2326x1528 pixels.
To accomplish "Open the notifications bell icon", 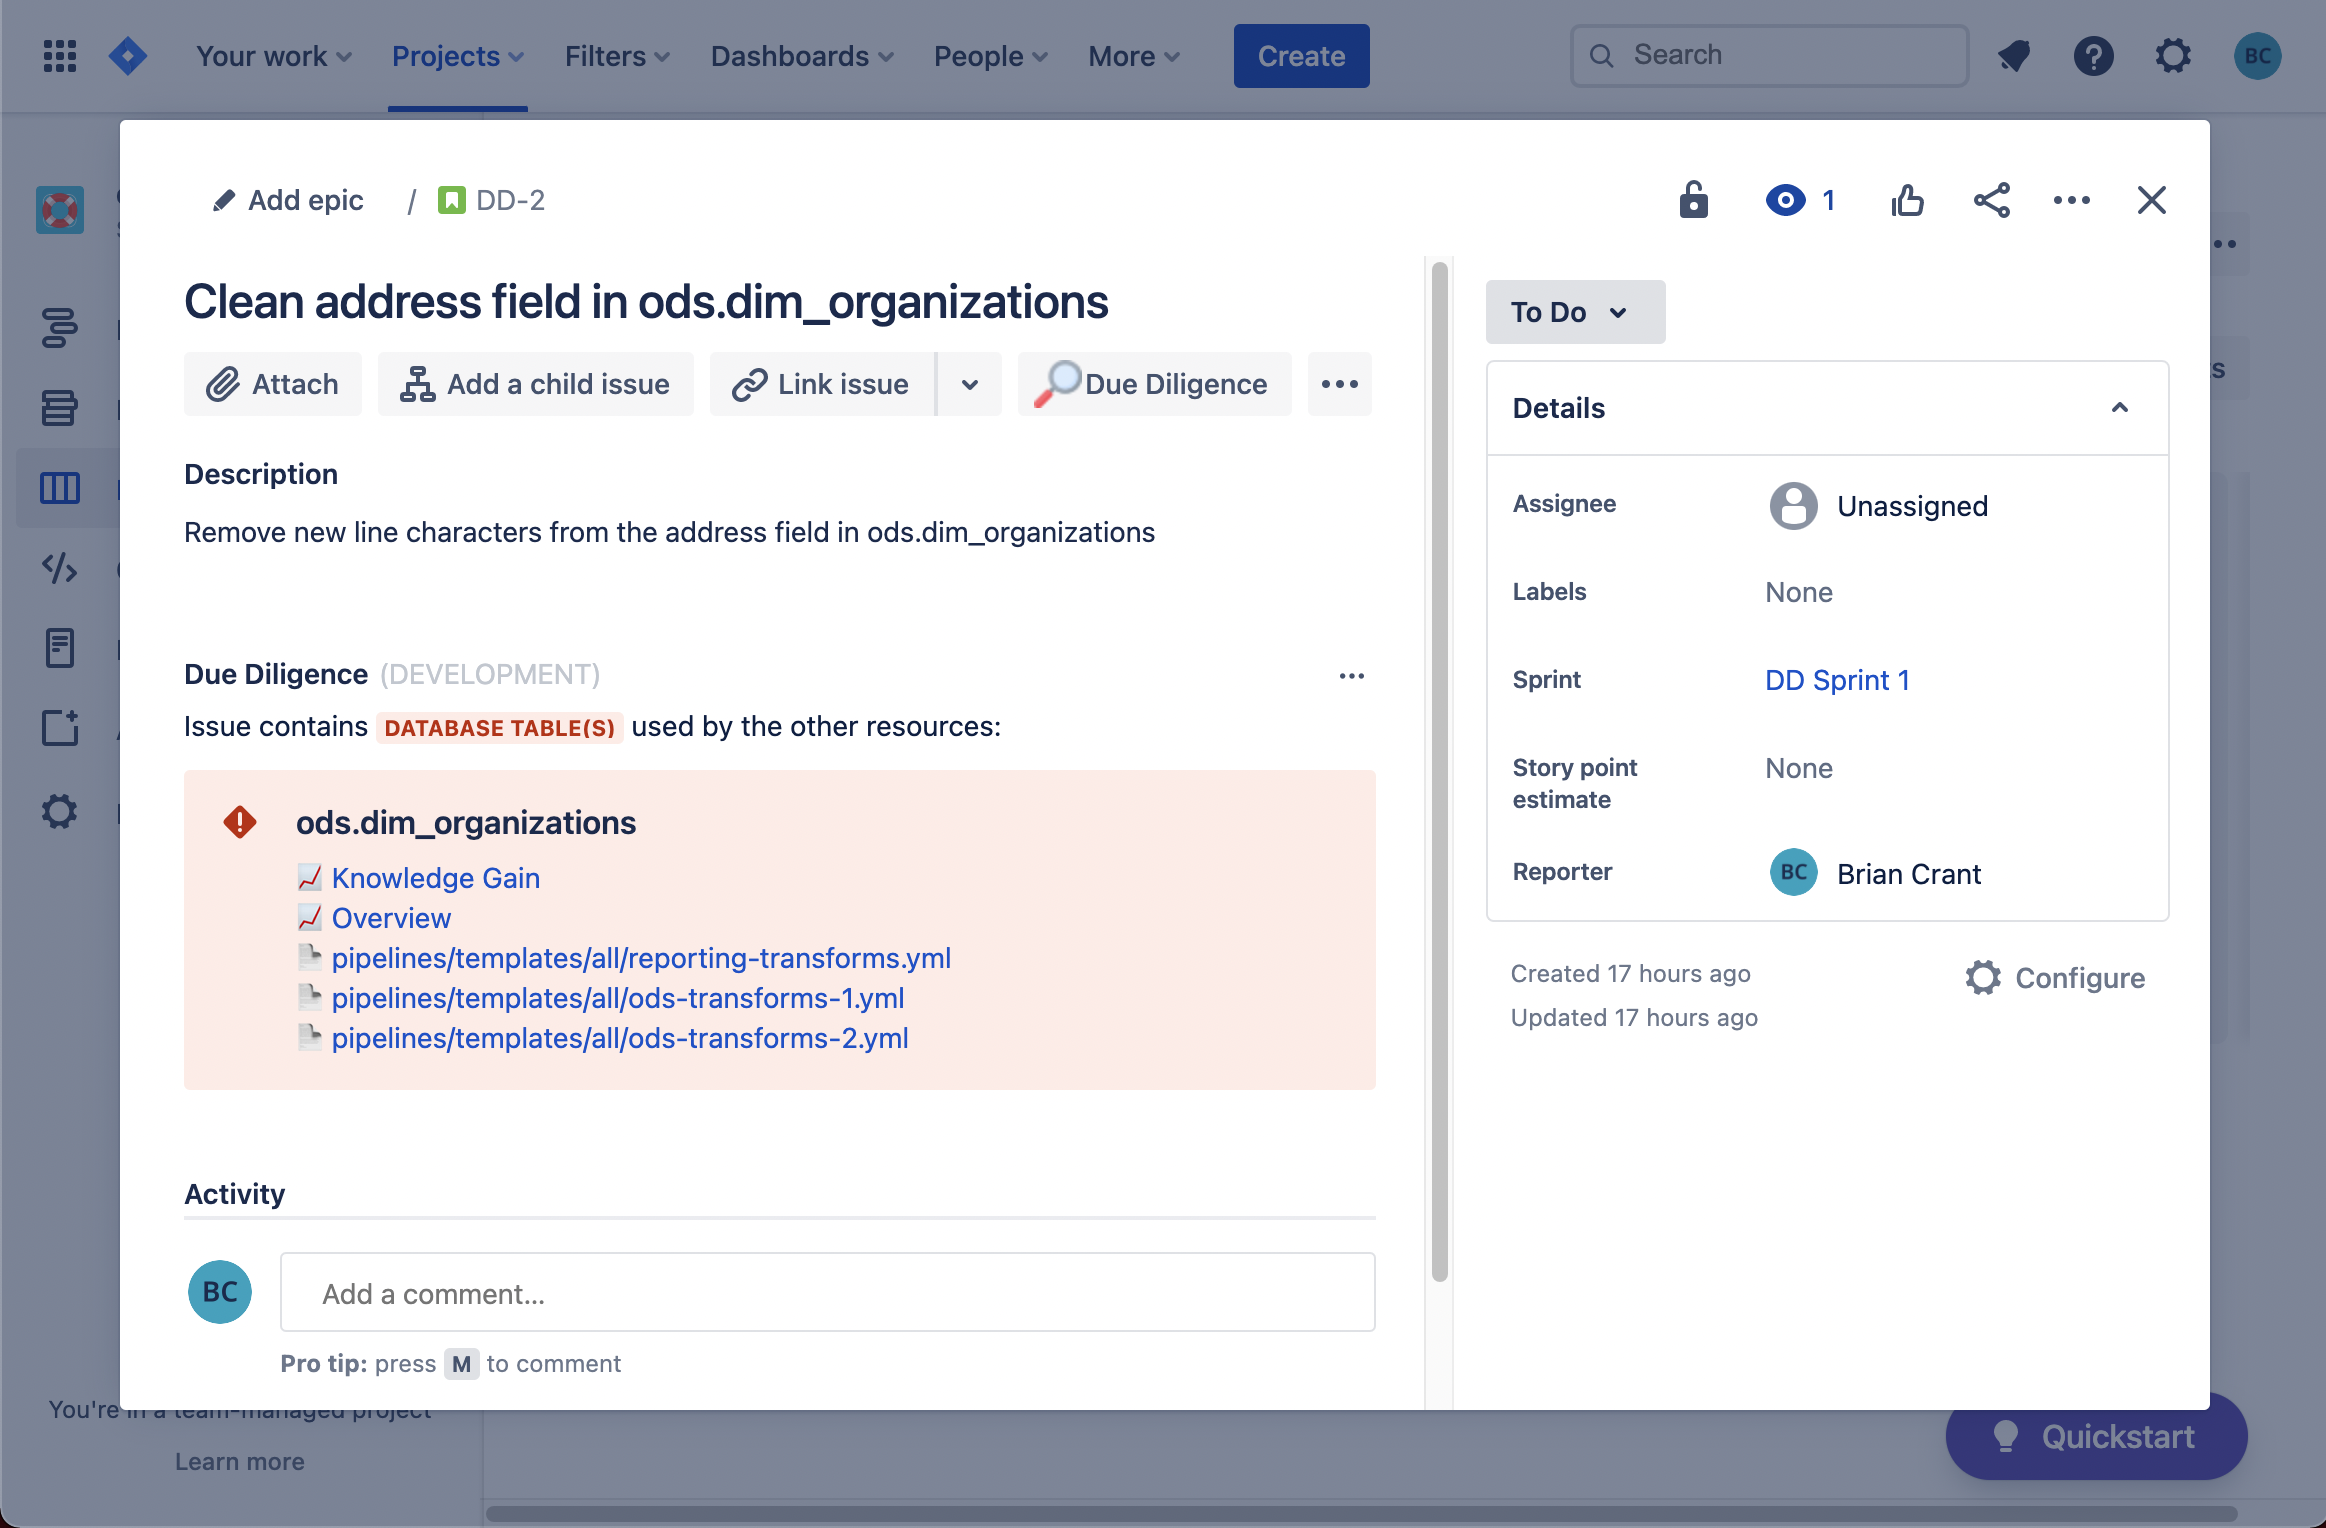I will [2013, 56].
